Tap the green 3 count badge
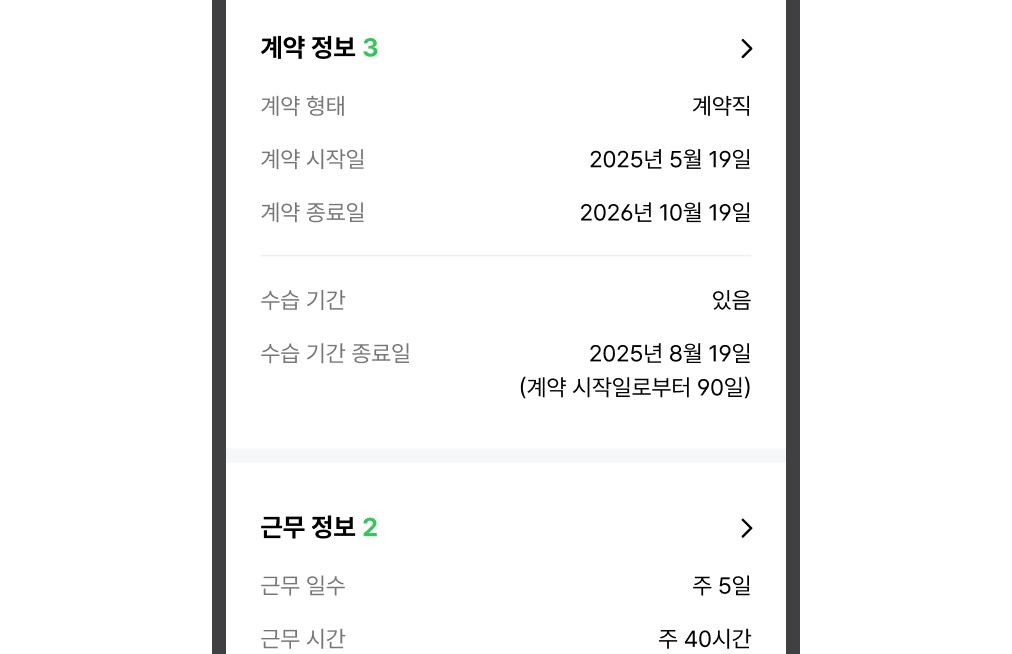The width and height of the screenshot is (1012, 654). click(x=370, y=48)
